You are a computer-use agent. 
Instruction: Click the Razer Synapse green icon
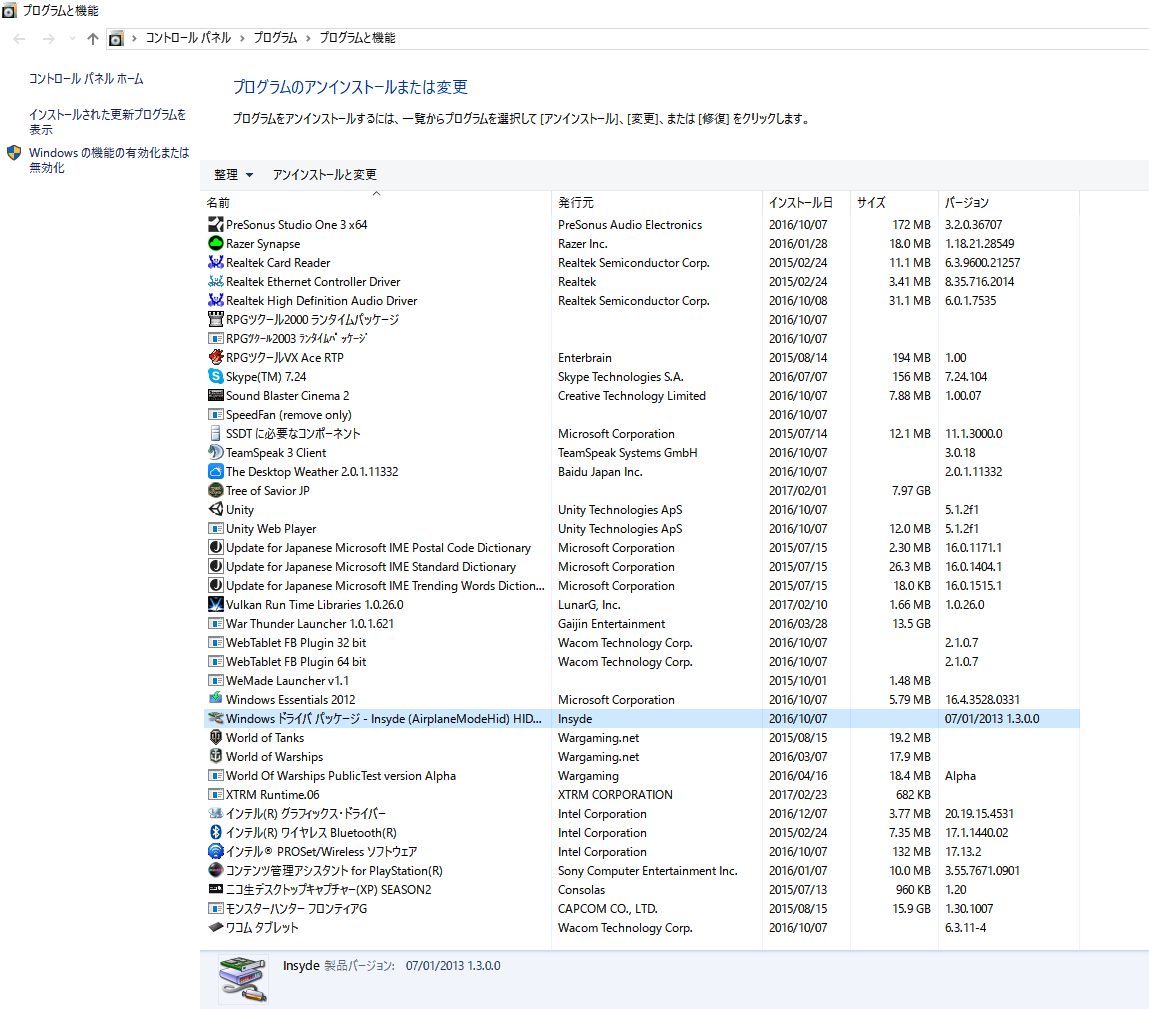point(215,243)
